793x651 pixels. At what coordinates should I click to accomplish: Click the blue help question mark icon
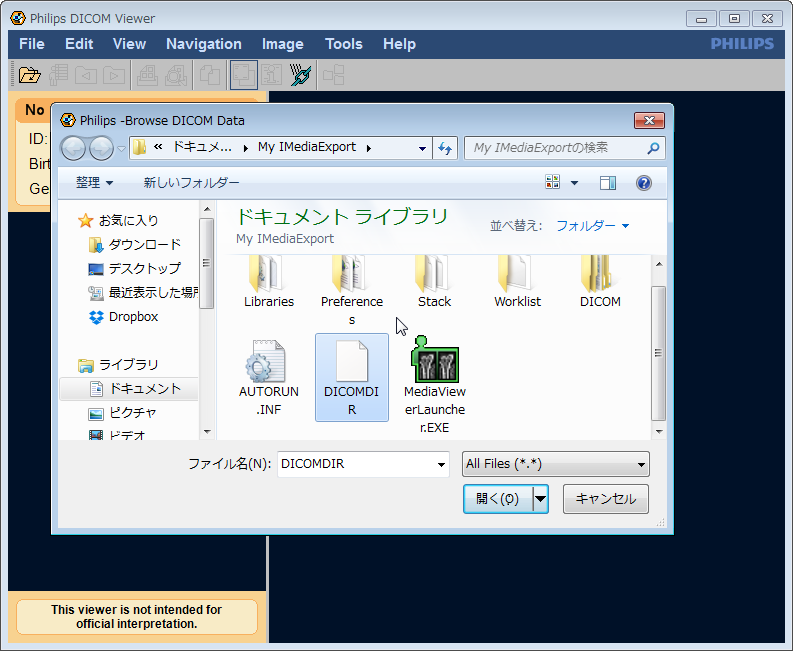pos(643,183)
